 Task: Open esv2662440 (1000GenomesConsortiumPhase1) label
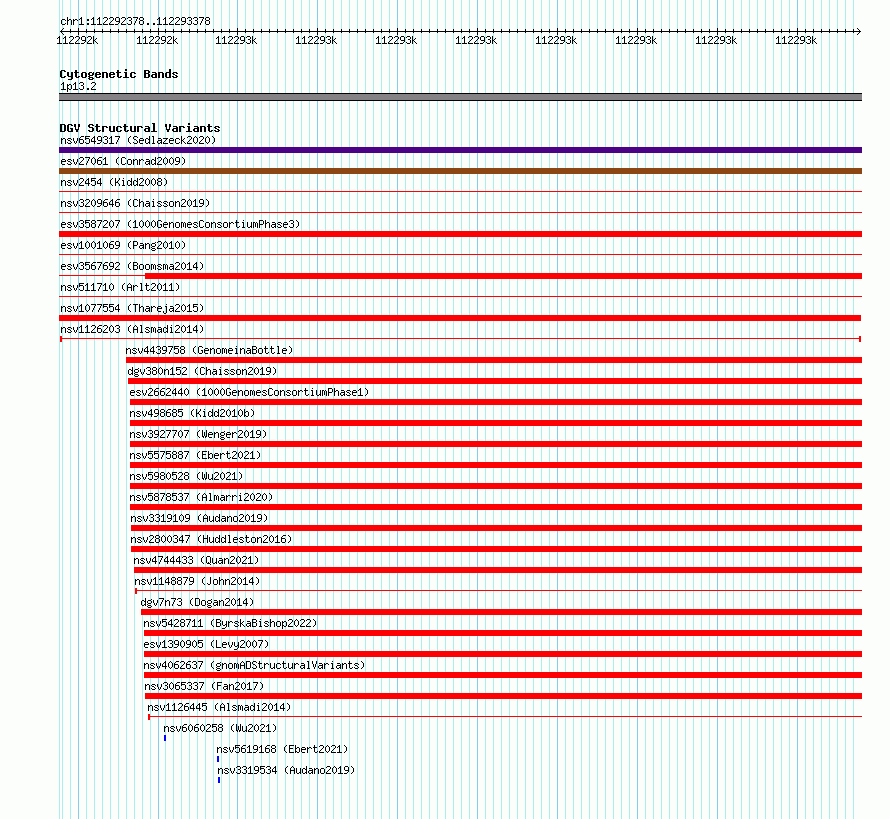pos(249,392)
